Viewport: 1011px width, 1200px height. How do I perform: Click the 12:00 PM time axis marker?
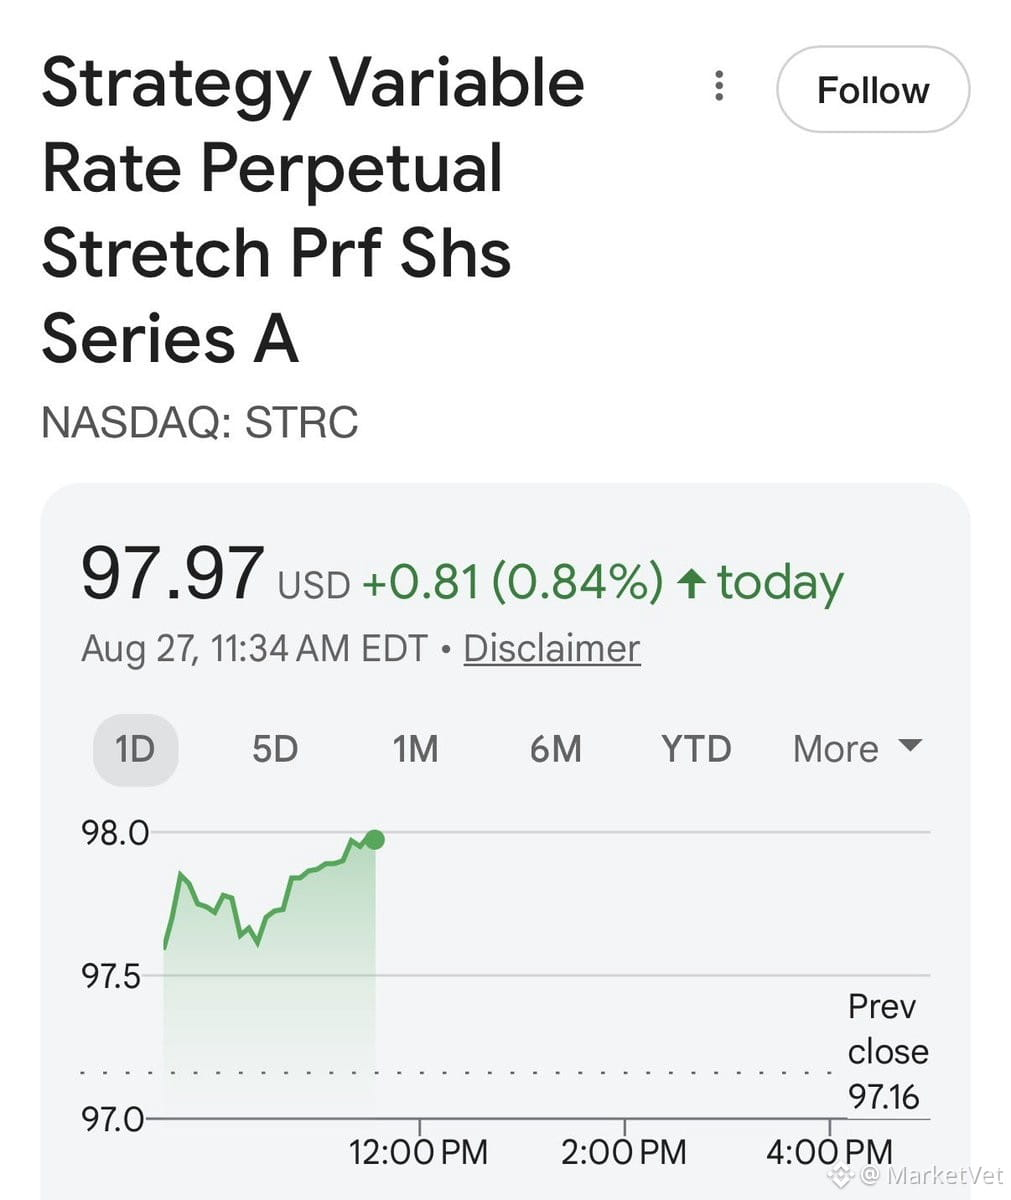pos(418,1151)
